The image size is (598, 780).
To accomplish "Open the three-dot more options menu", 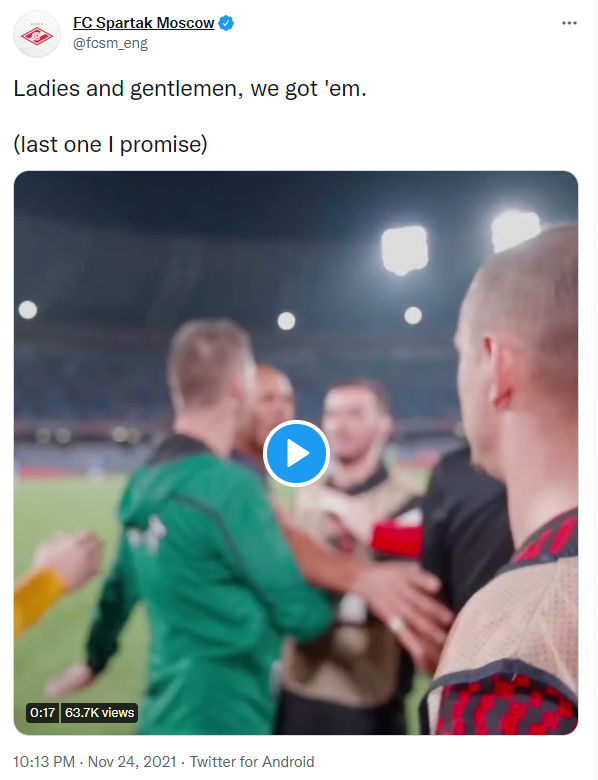I will point(569,23).
